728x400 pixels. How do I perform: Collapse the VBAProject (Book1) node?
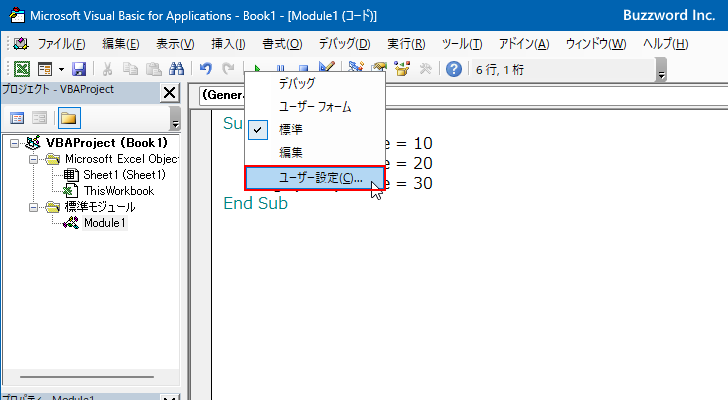click(x=14, y=143)
